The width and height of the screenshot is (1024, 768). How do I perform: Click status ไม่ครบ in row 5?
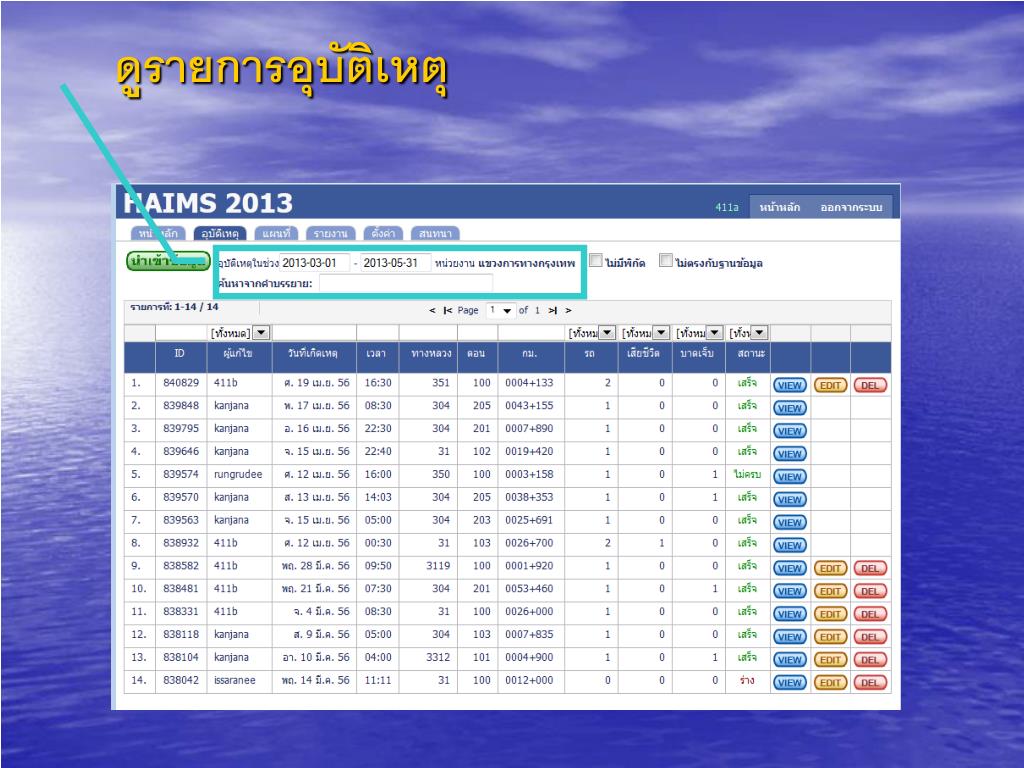click(x=747, y=474)
